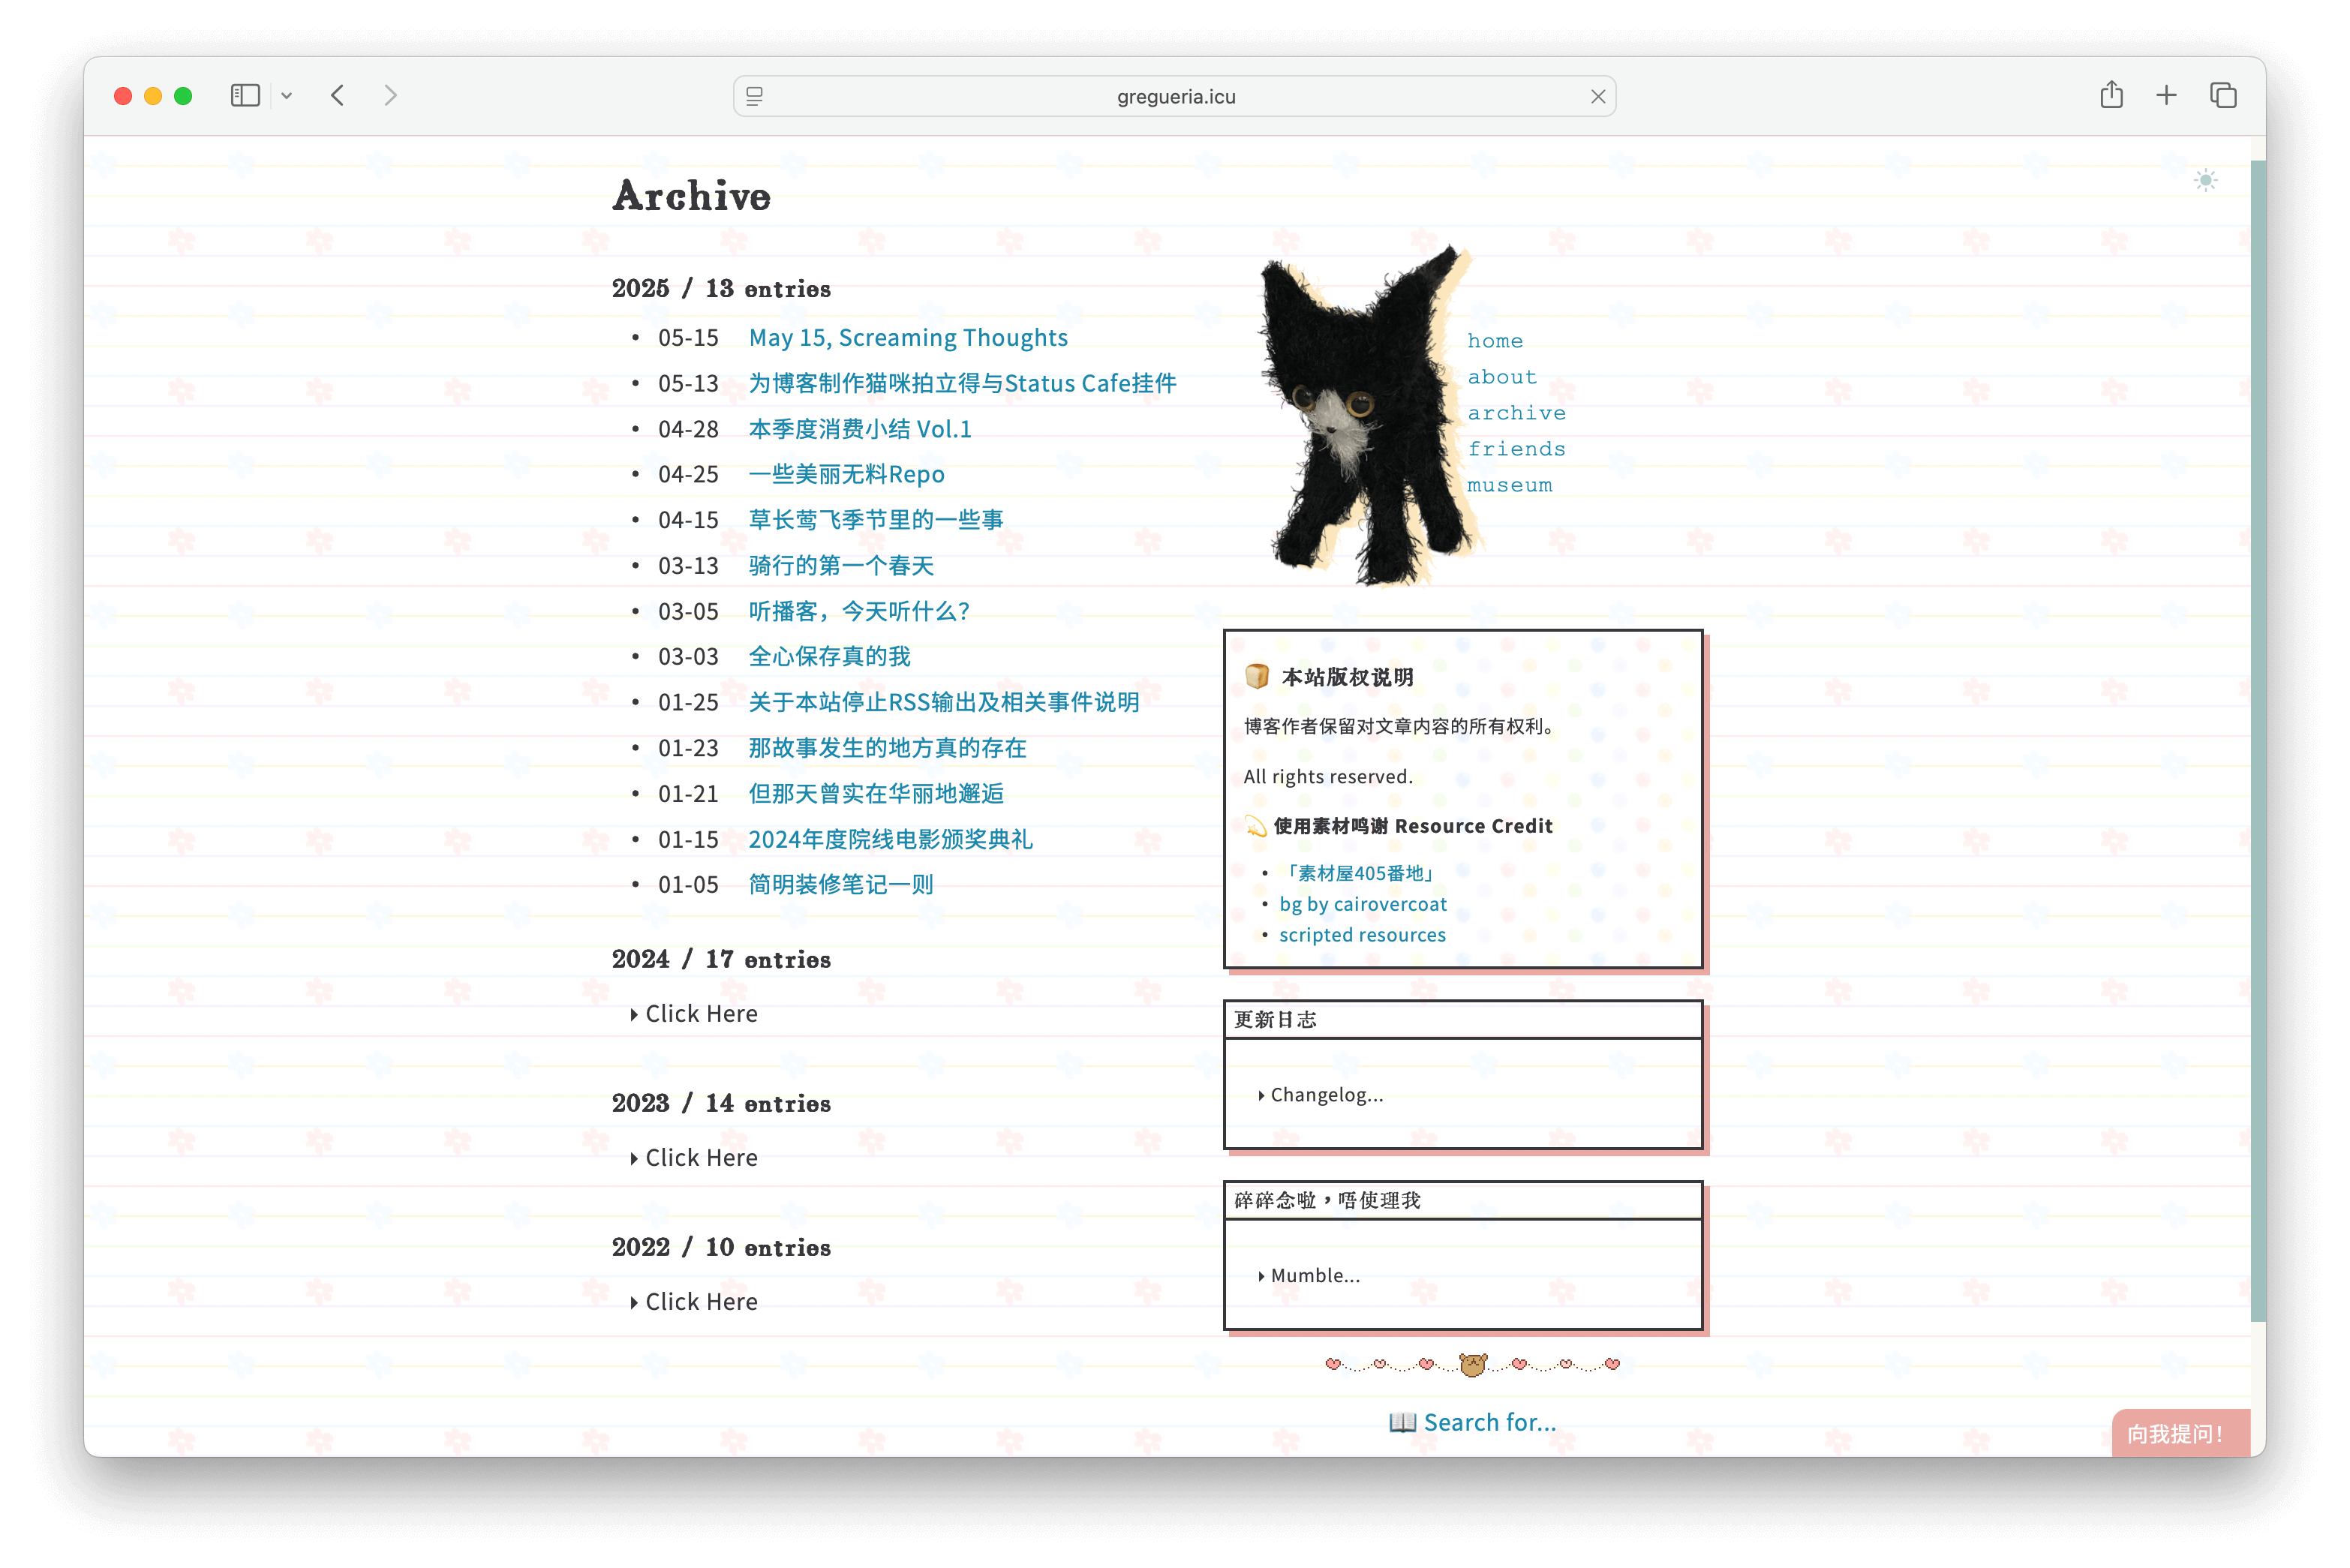Viewport: 2350px width, 1568px height.
Task: Go back to previous page
Action: pos(338,96)
